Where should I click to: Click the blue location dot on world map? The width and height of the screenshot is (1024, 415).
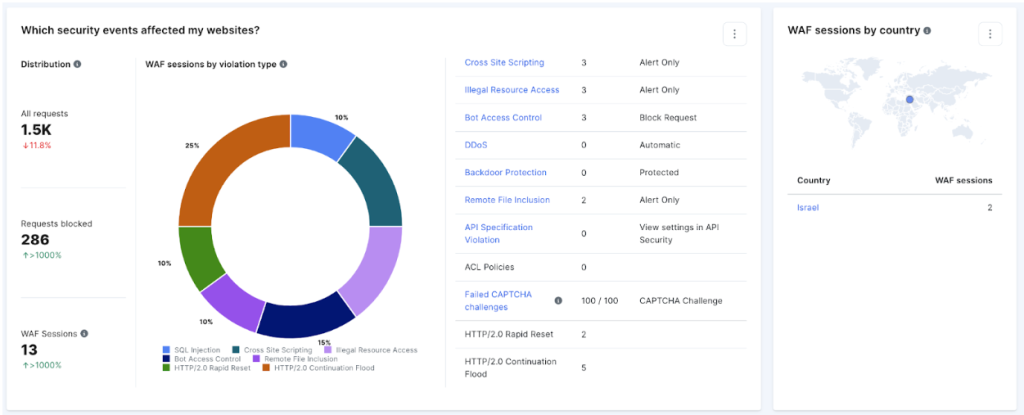point(909,98)
